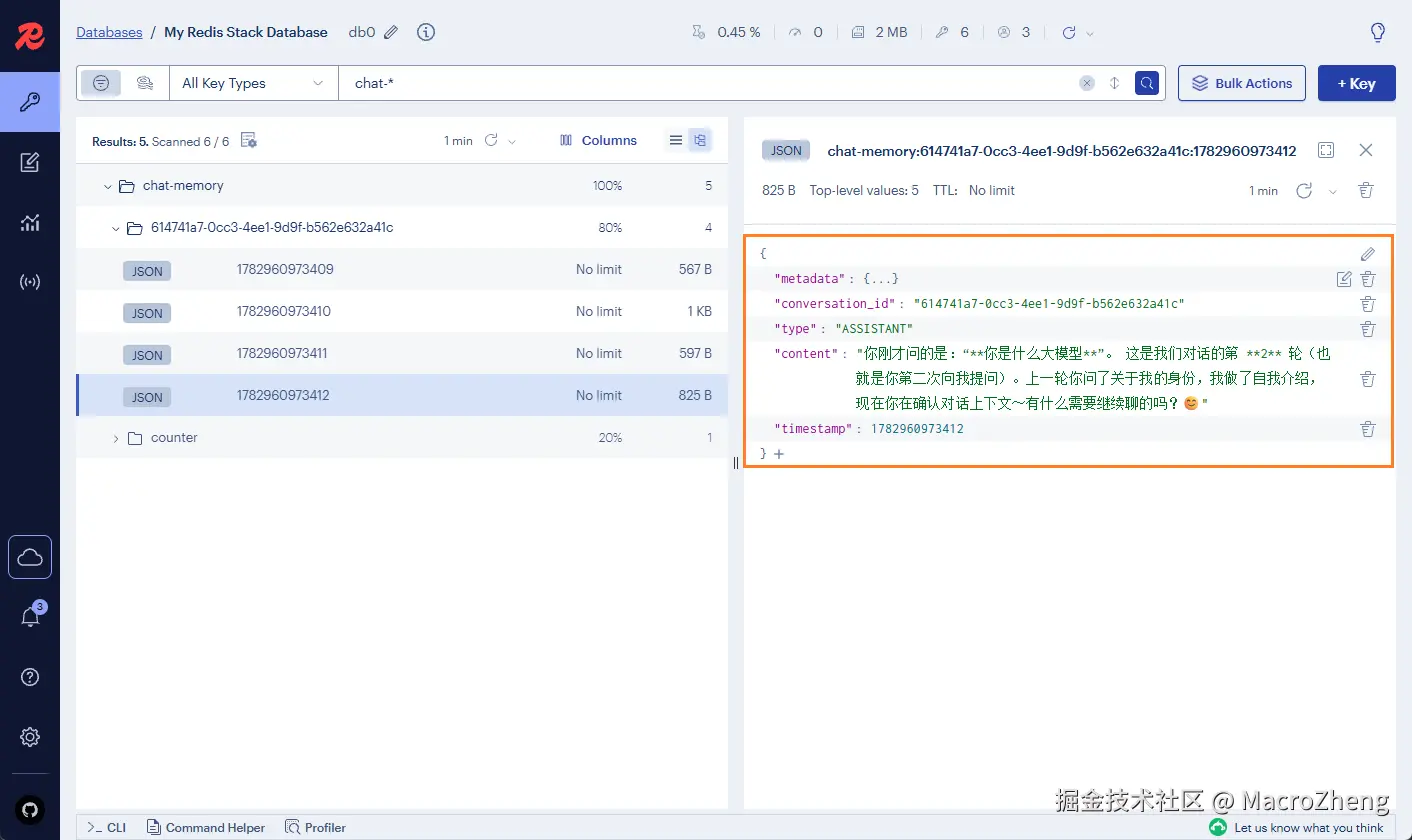
Task: Open scan settings icon next to Results
Action: (249, 141)
